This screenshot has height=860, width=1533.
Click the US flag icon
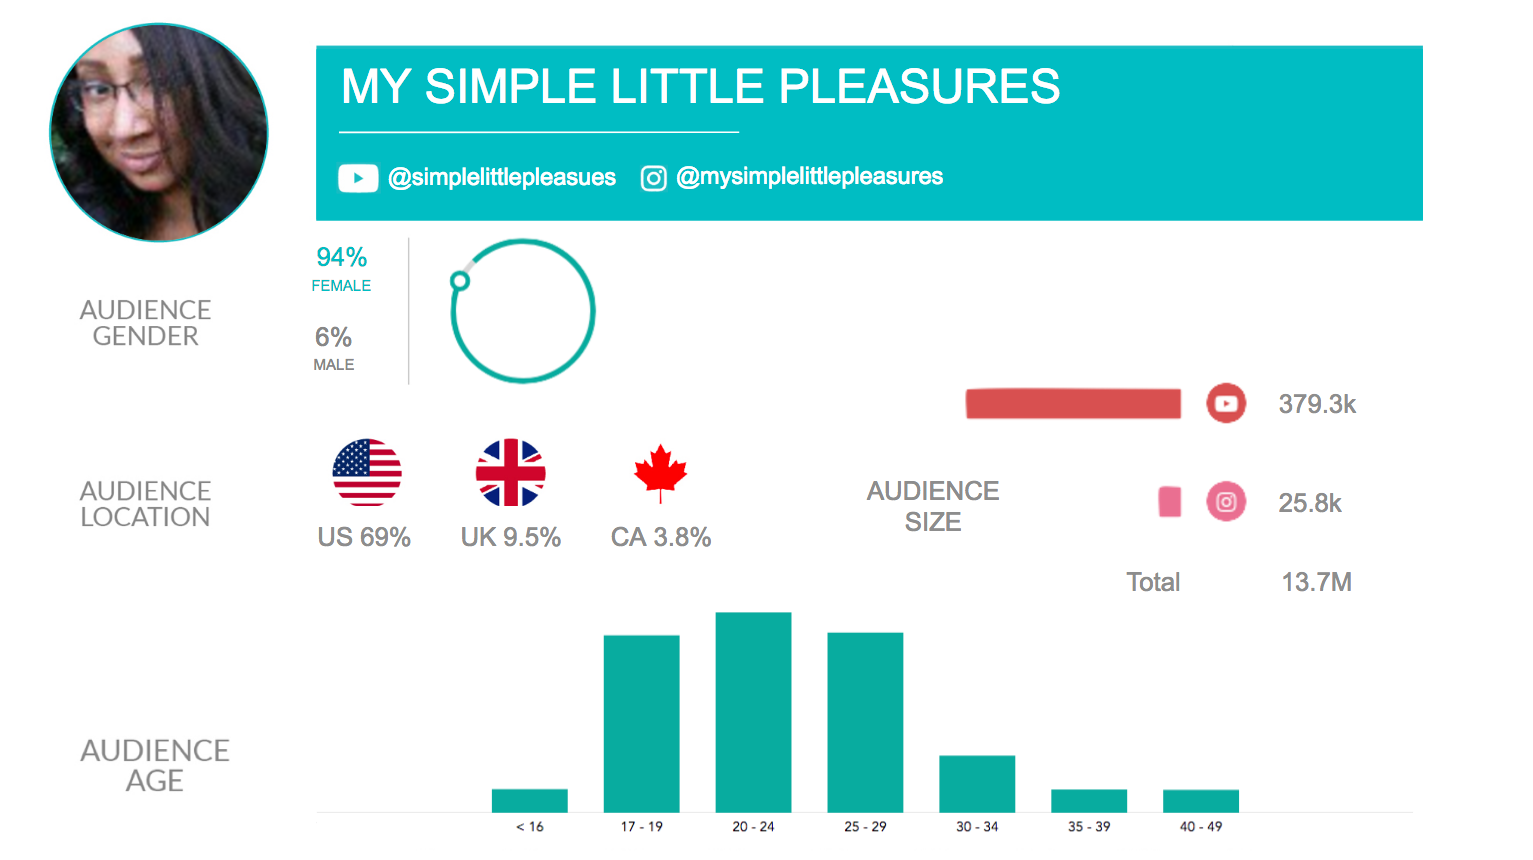coord(367,472)
